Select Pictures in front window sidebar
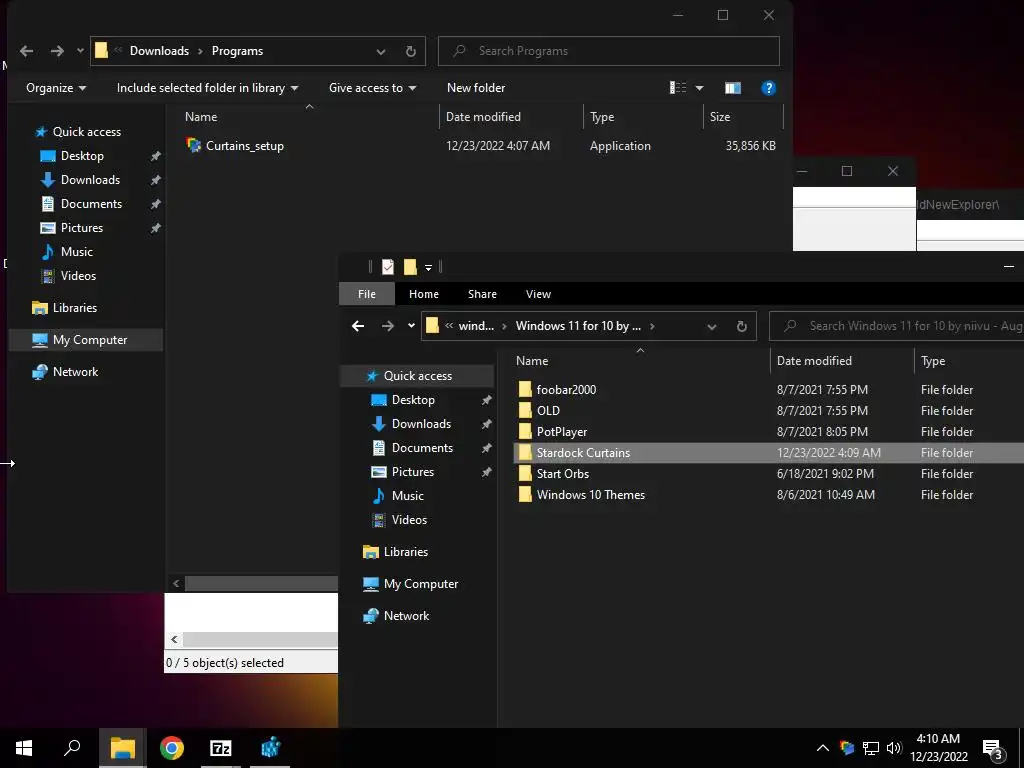The width and height of the screenshot is (1024, 768). pyautogui.click(x=413, y=472)
